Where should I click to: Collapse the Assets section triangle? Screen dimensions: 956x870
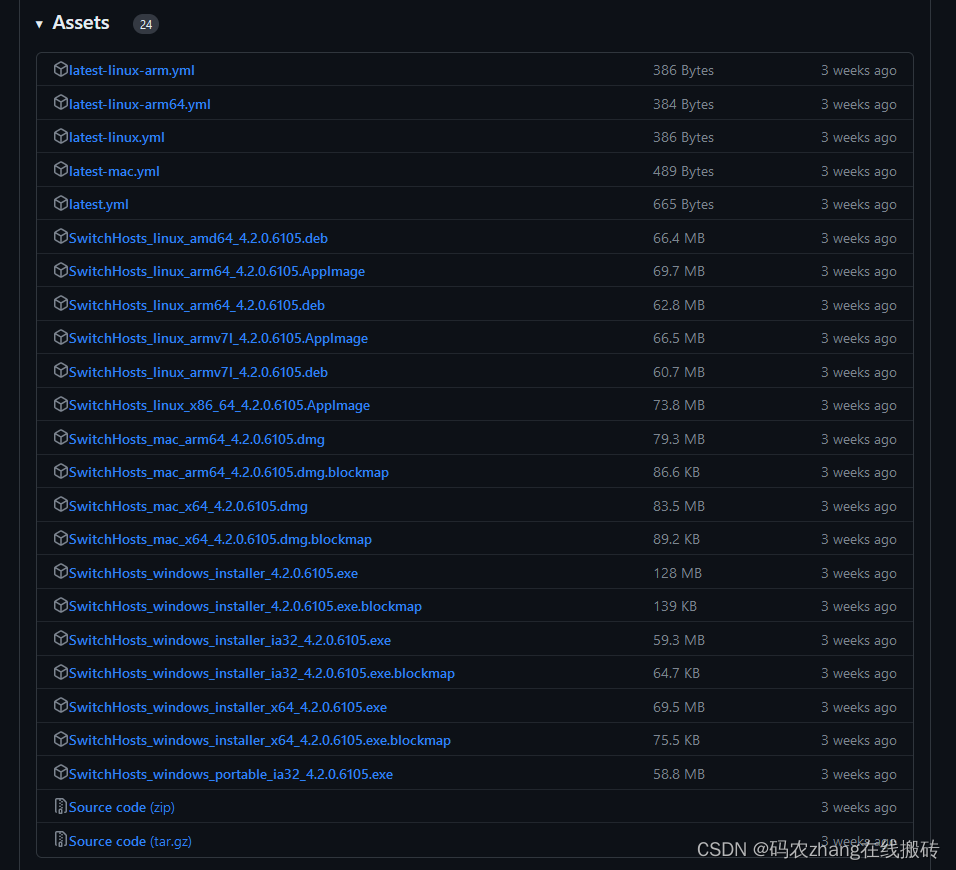(x=39, y=24)
